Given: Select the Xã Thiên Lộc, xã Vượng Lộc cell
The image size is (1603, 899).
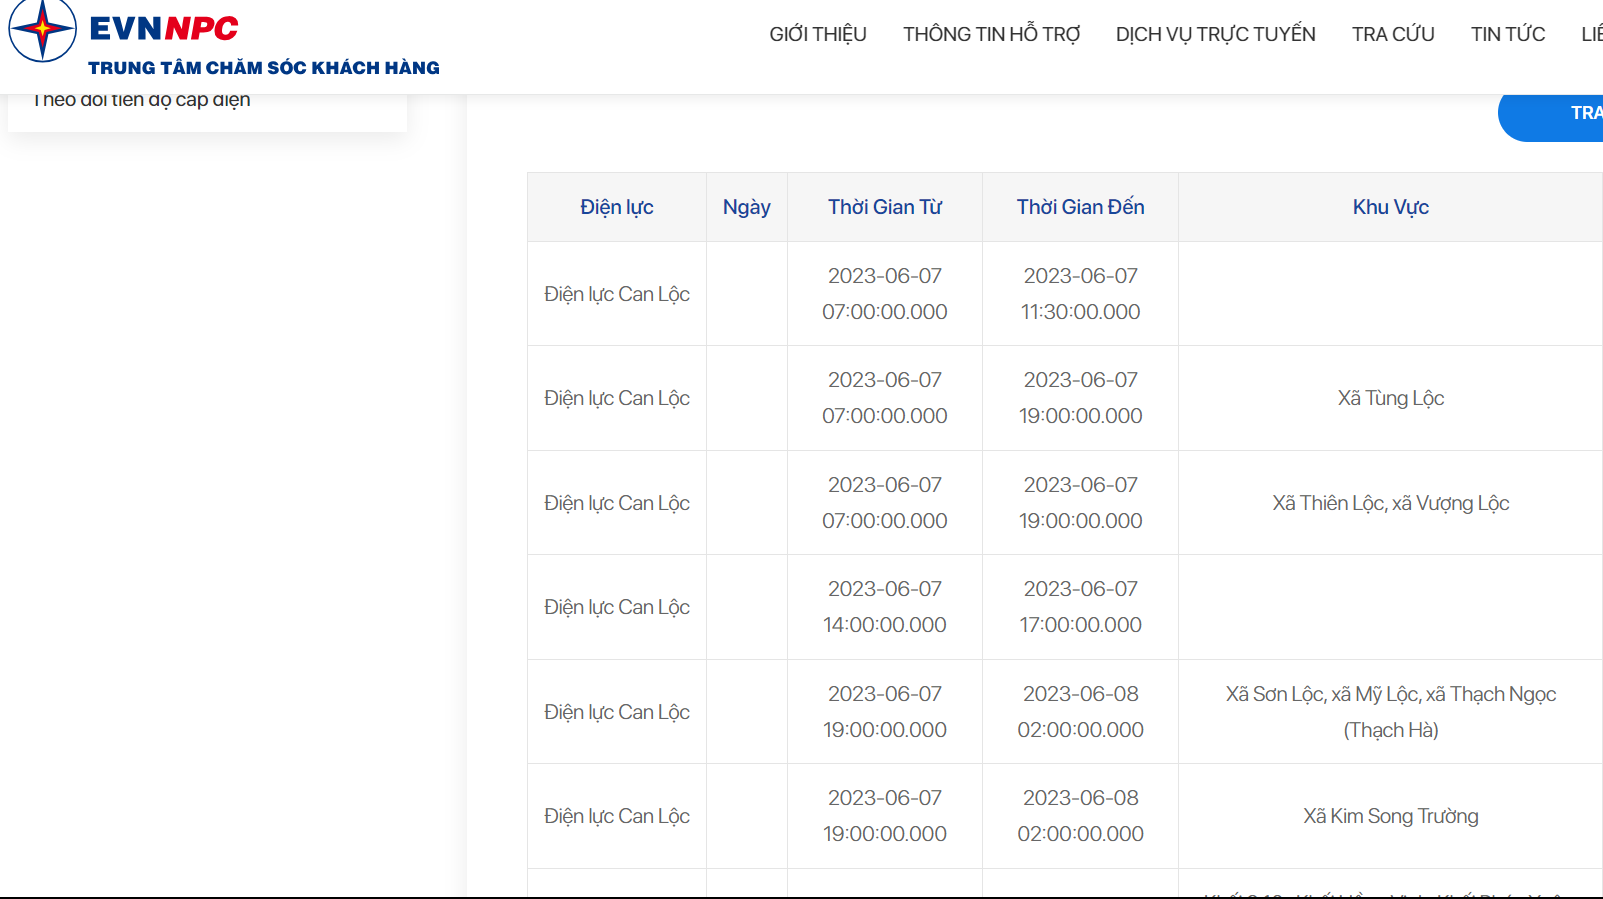Looking at the screenshot, I should [1390, 503].
